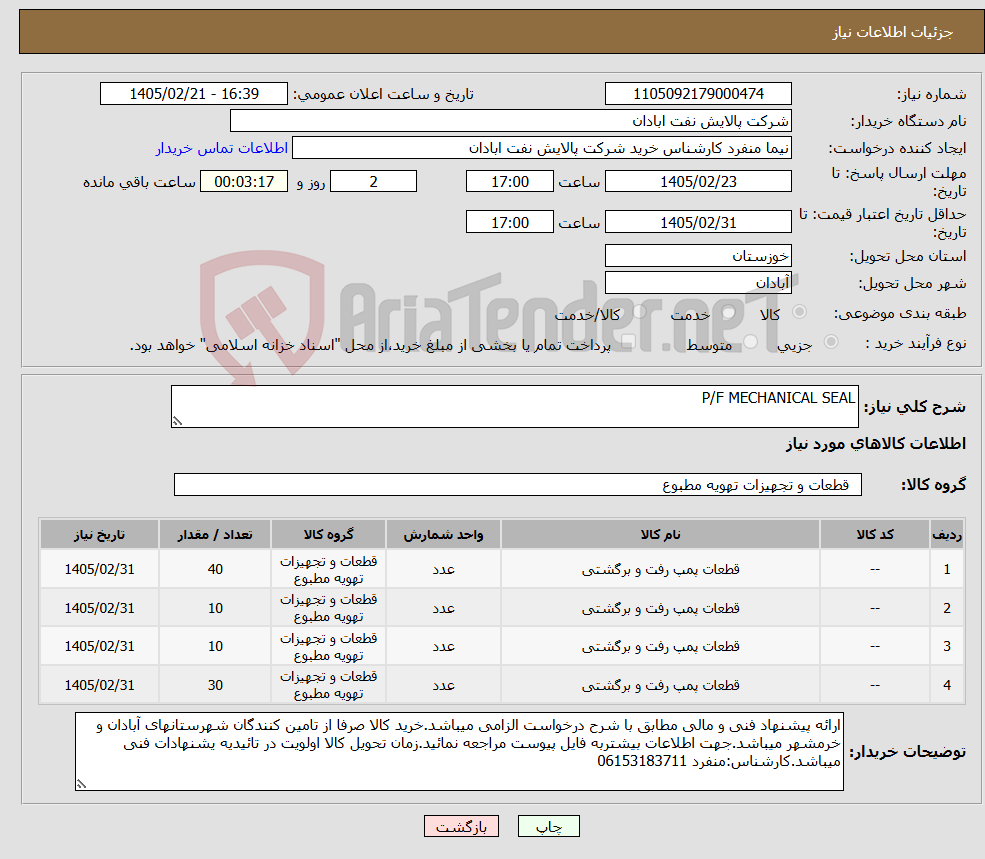Click the نام کالا column header
Image resolution: width=985 pixels, height=859 pixels.
pyautogui.click(x=660, y=534)
